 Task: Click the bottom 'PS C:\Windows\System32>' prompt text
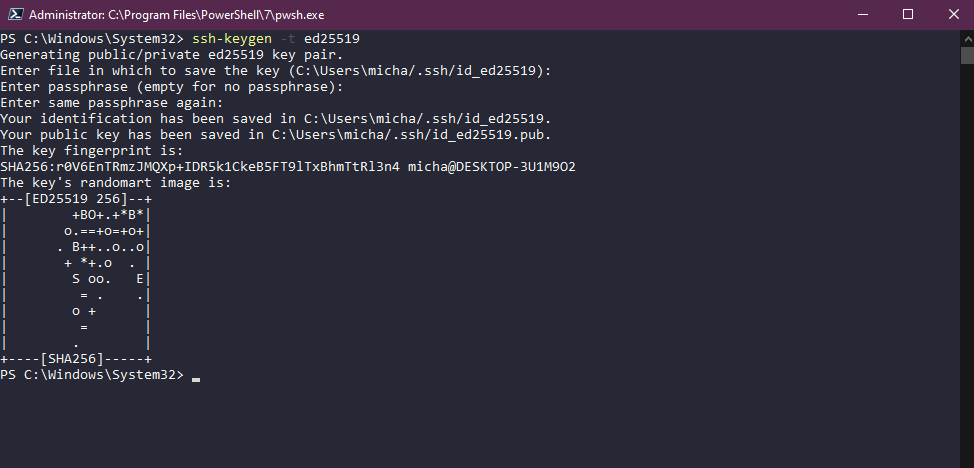(92, 374)
